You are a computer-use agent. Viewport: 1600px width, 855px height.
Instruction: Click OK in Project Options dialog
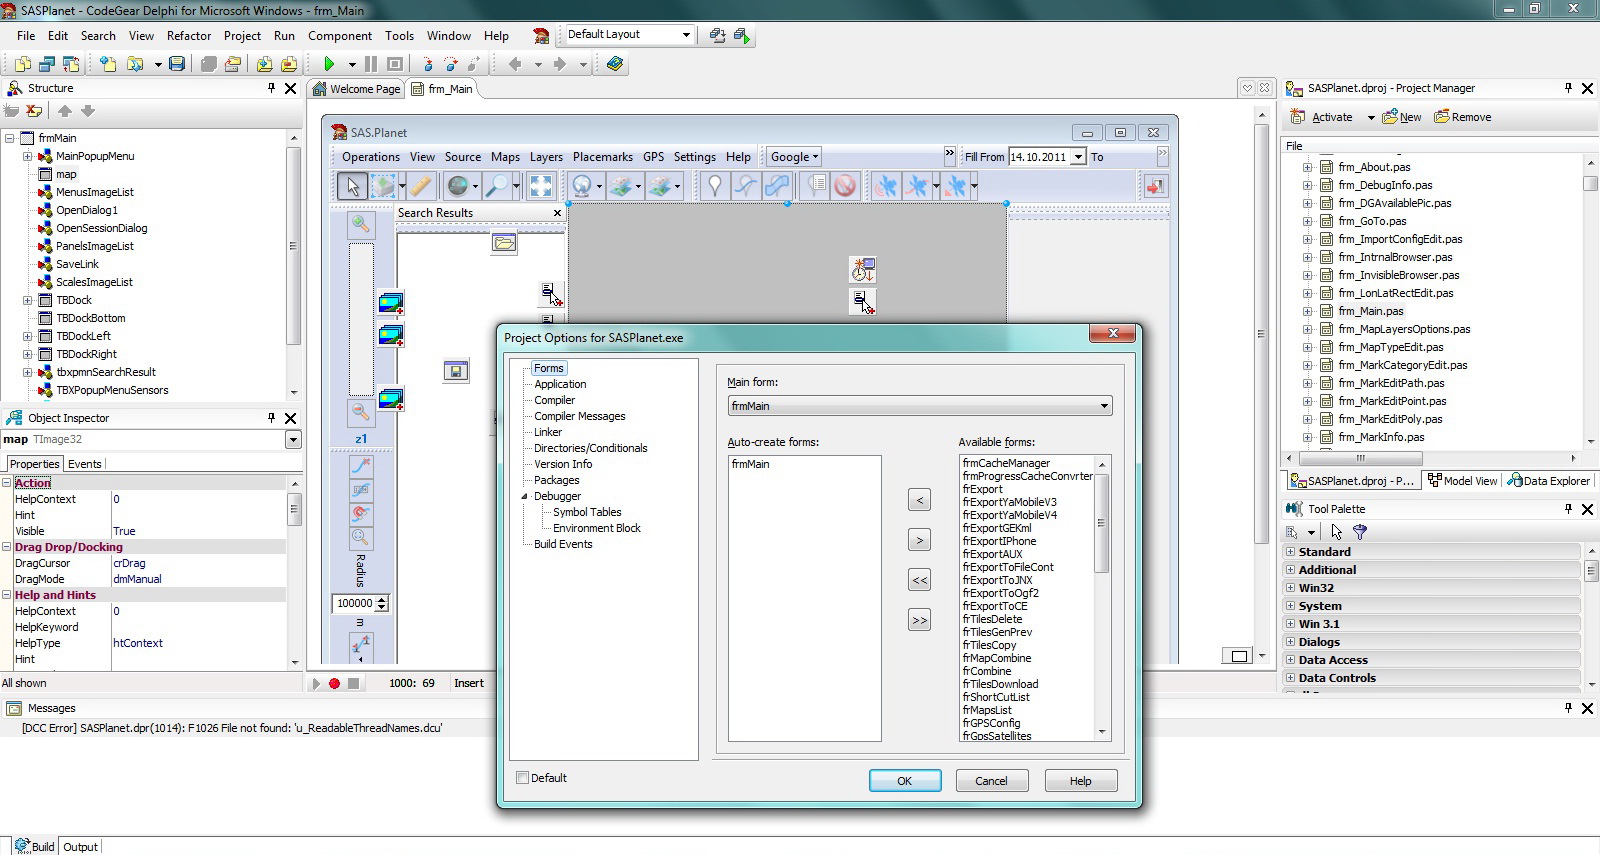click(904, 781)
